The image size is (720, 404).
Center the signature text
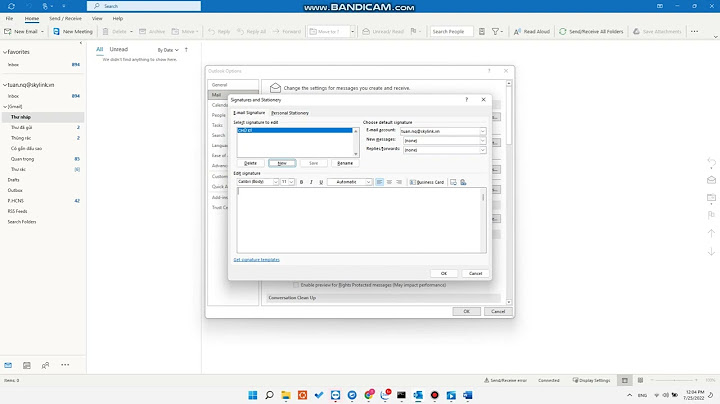click(x=389, y=182)
